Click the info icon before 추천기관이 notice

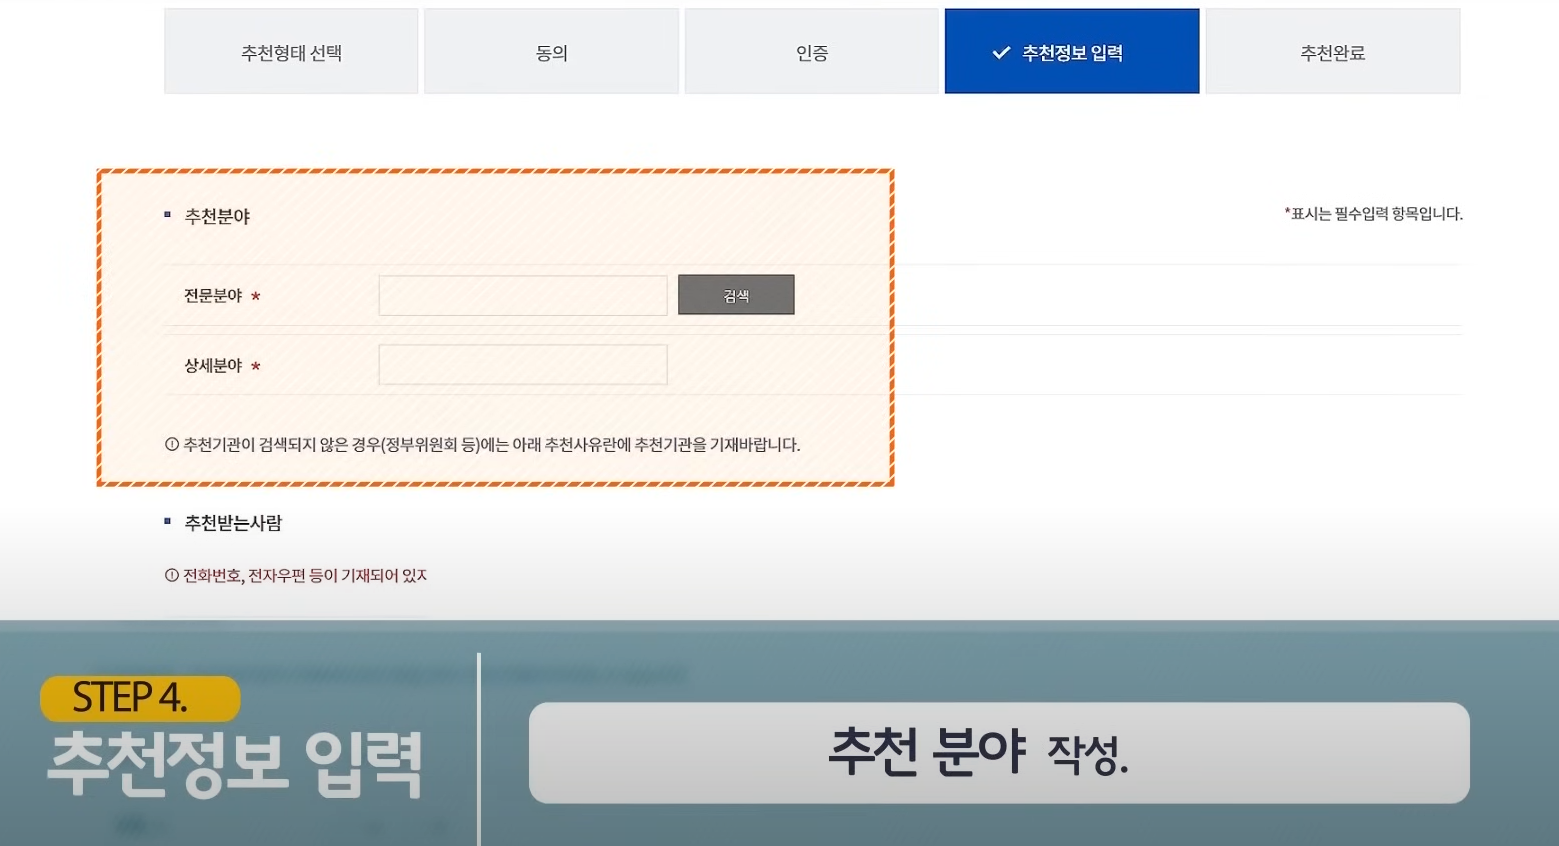(172, 445)
